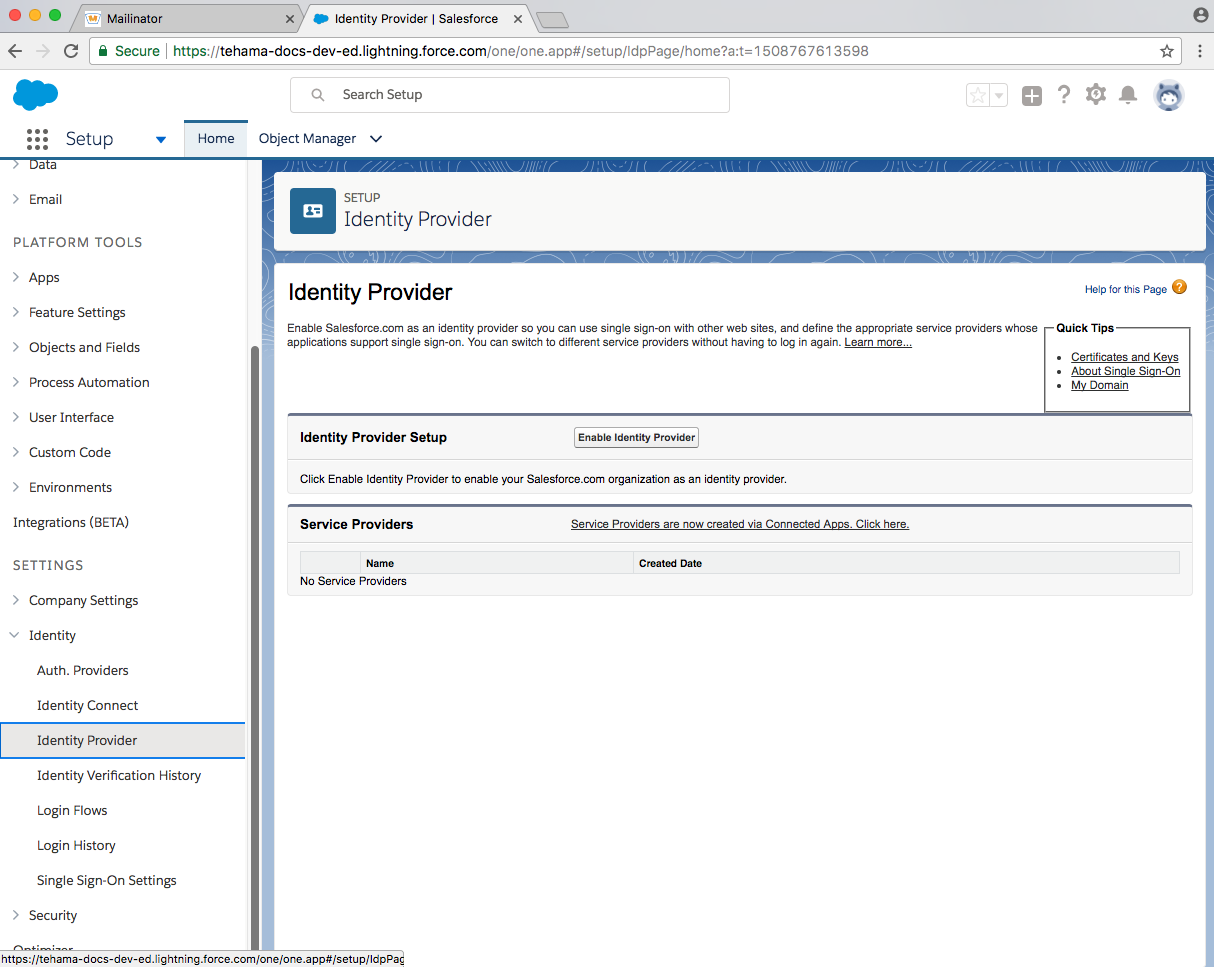1214x967 pixels.
Task: Open Identity Verification History
Action: click(x=119, y=776)
